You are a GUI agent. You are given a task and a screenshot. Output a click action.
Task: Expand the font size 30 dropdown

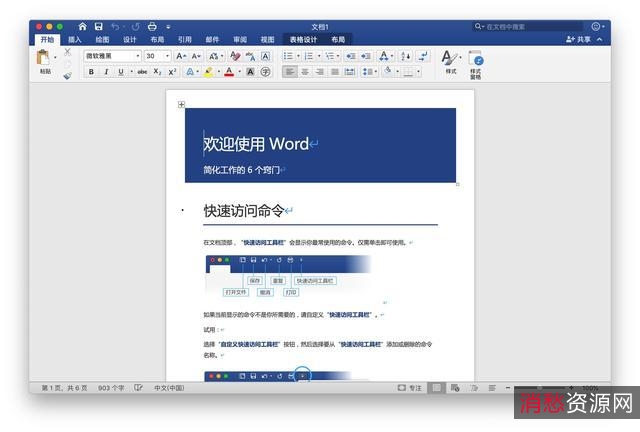pyautogui.click(x=167, y=56)
